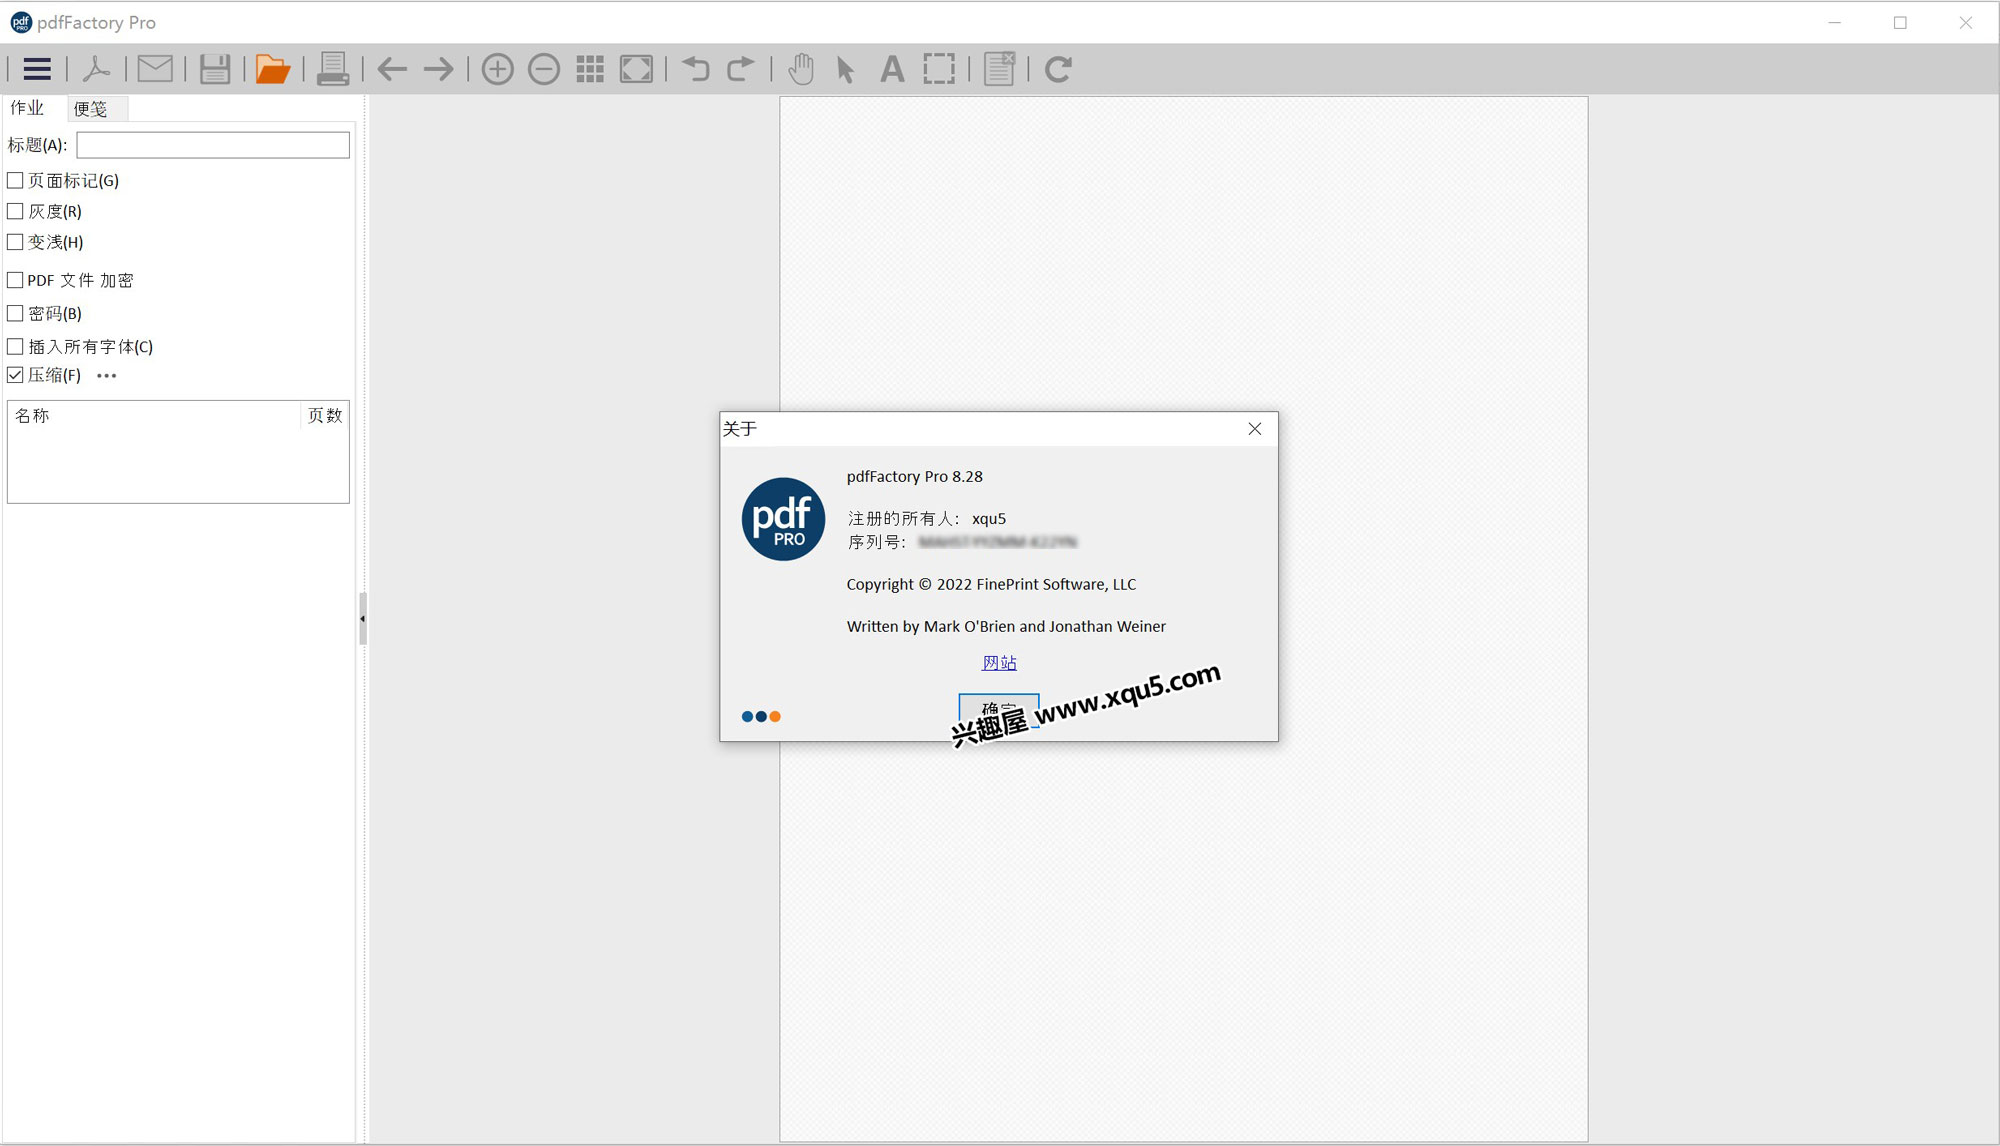Switch to the 作业 tab
Screen dimensions: 2000x1146
coord(27,108)
